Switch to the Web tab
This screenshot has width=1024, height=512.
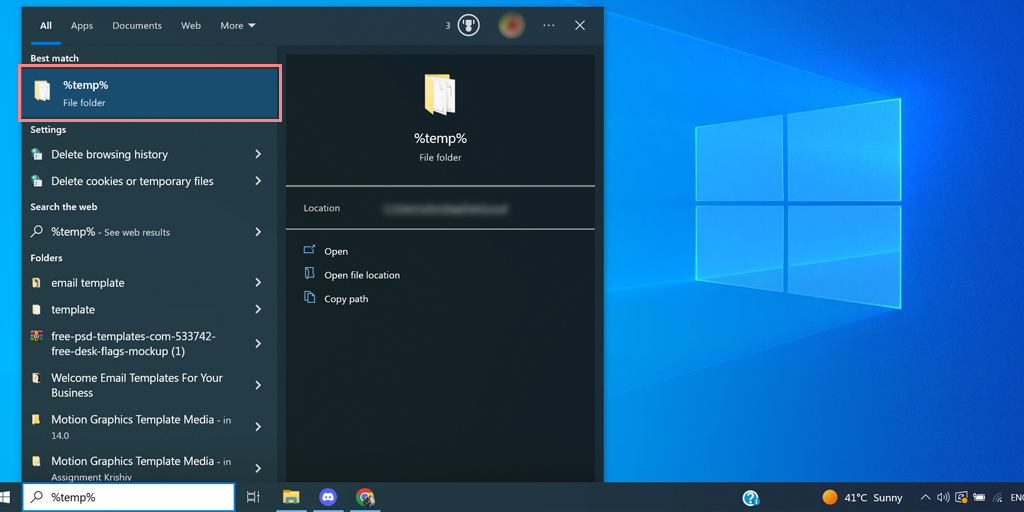coord(191,25)
